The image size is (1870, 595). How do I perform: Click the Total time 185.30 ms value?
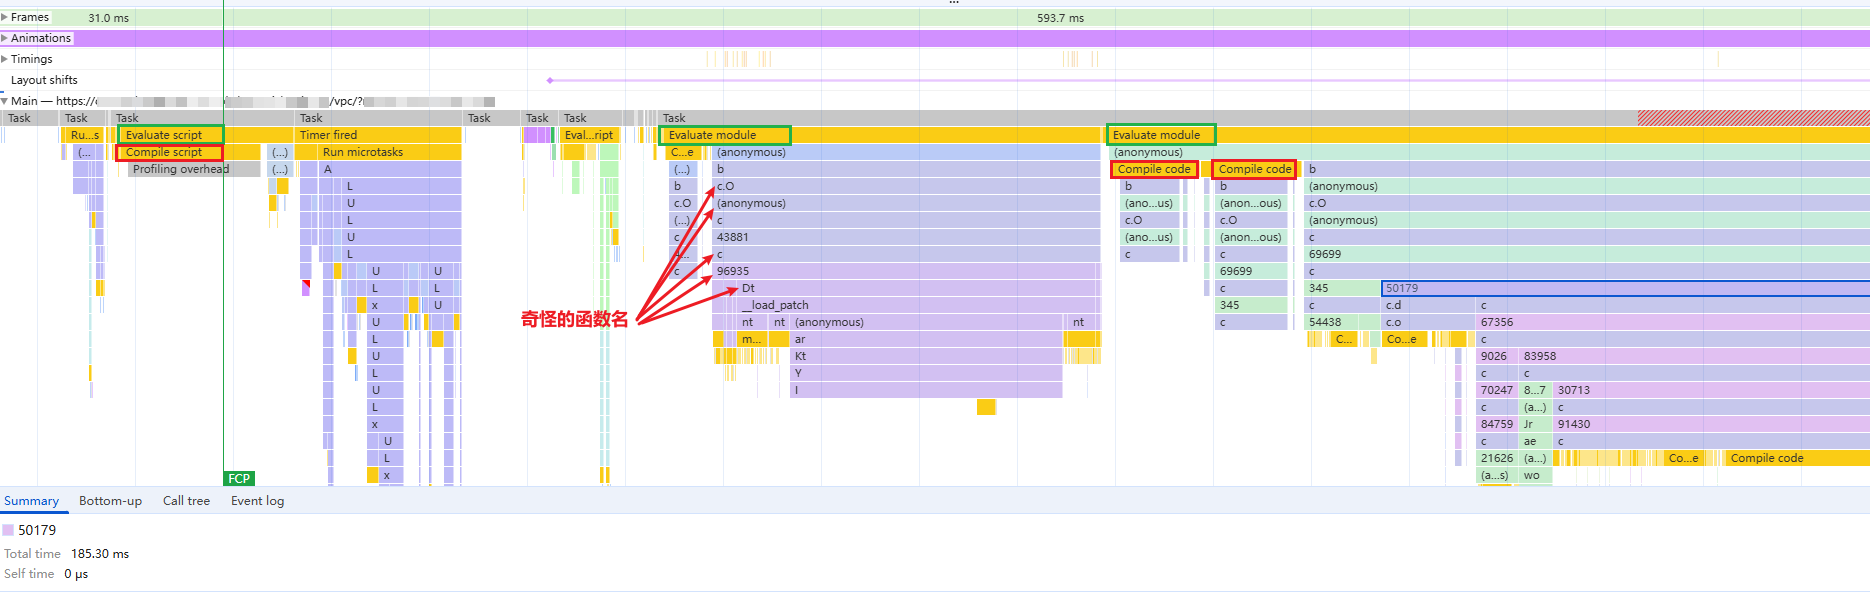tap(100, 554)
